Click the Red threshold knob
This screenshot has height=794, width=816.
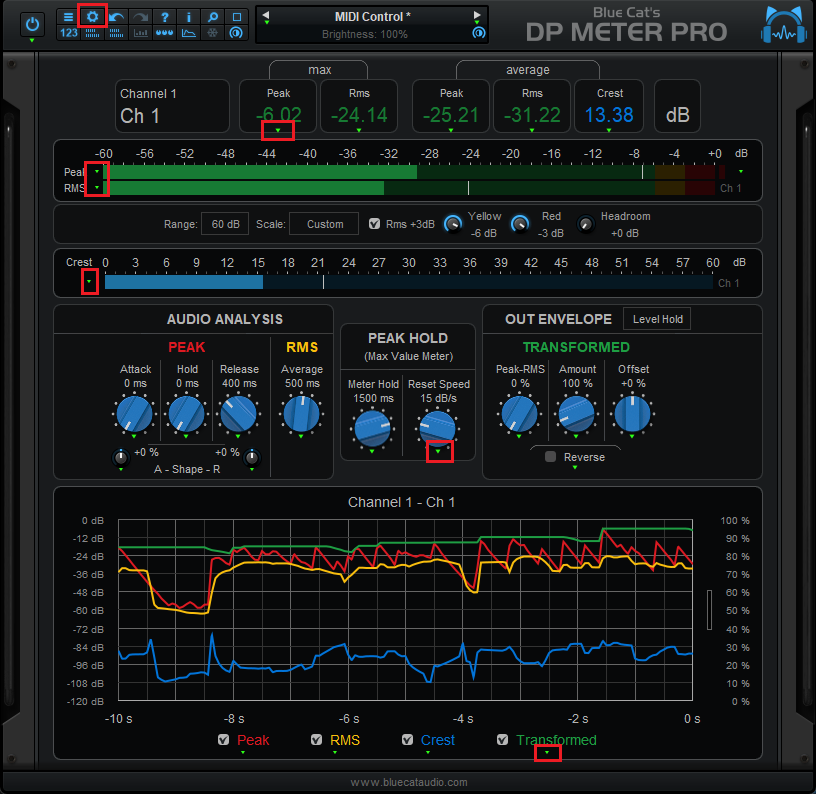pos(520,224)
